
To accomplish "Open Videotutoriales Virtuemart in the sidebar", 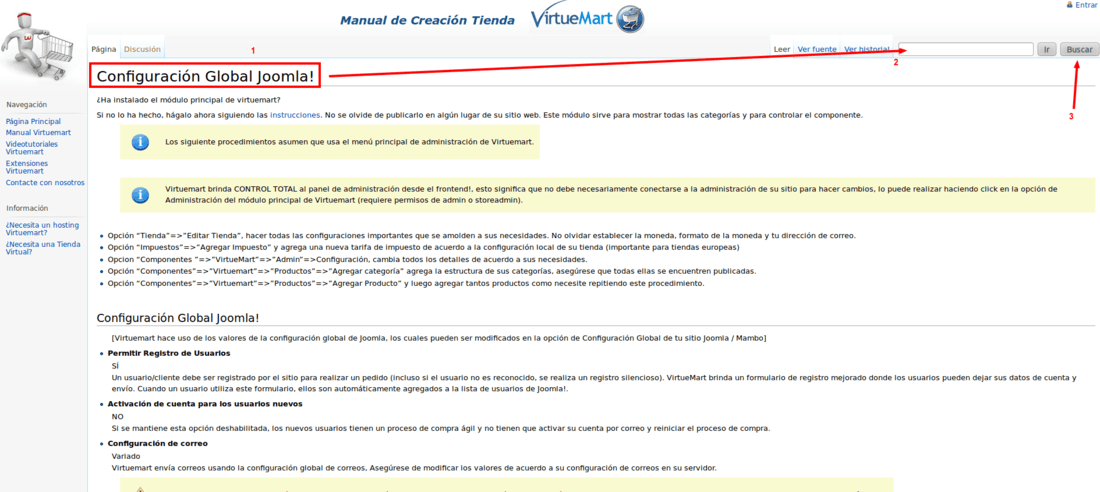I will coord(32,147).
